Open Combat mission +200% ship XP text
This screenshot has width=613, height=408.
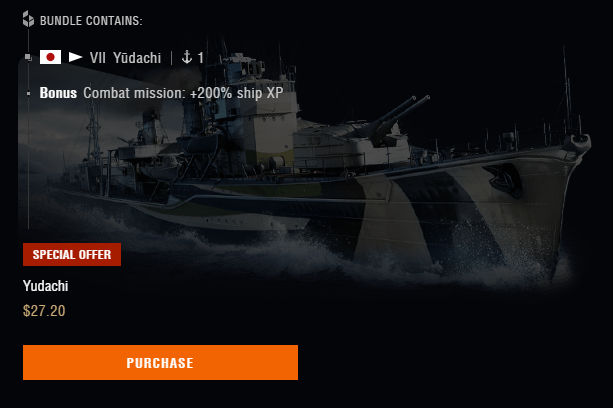tap(183, 93)
